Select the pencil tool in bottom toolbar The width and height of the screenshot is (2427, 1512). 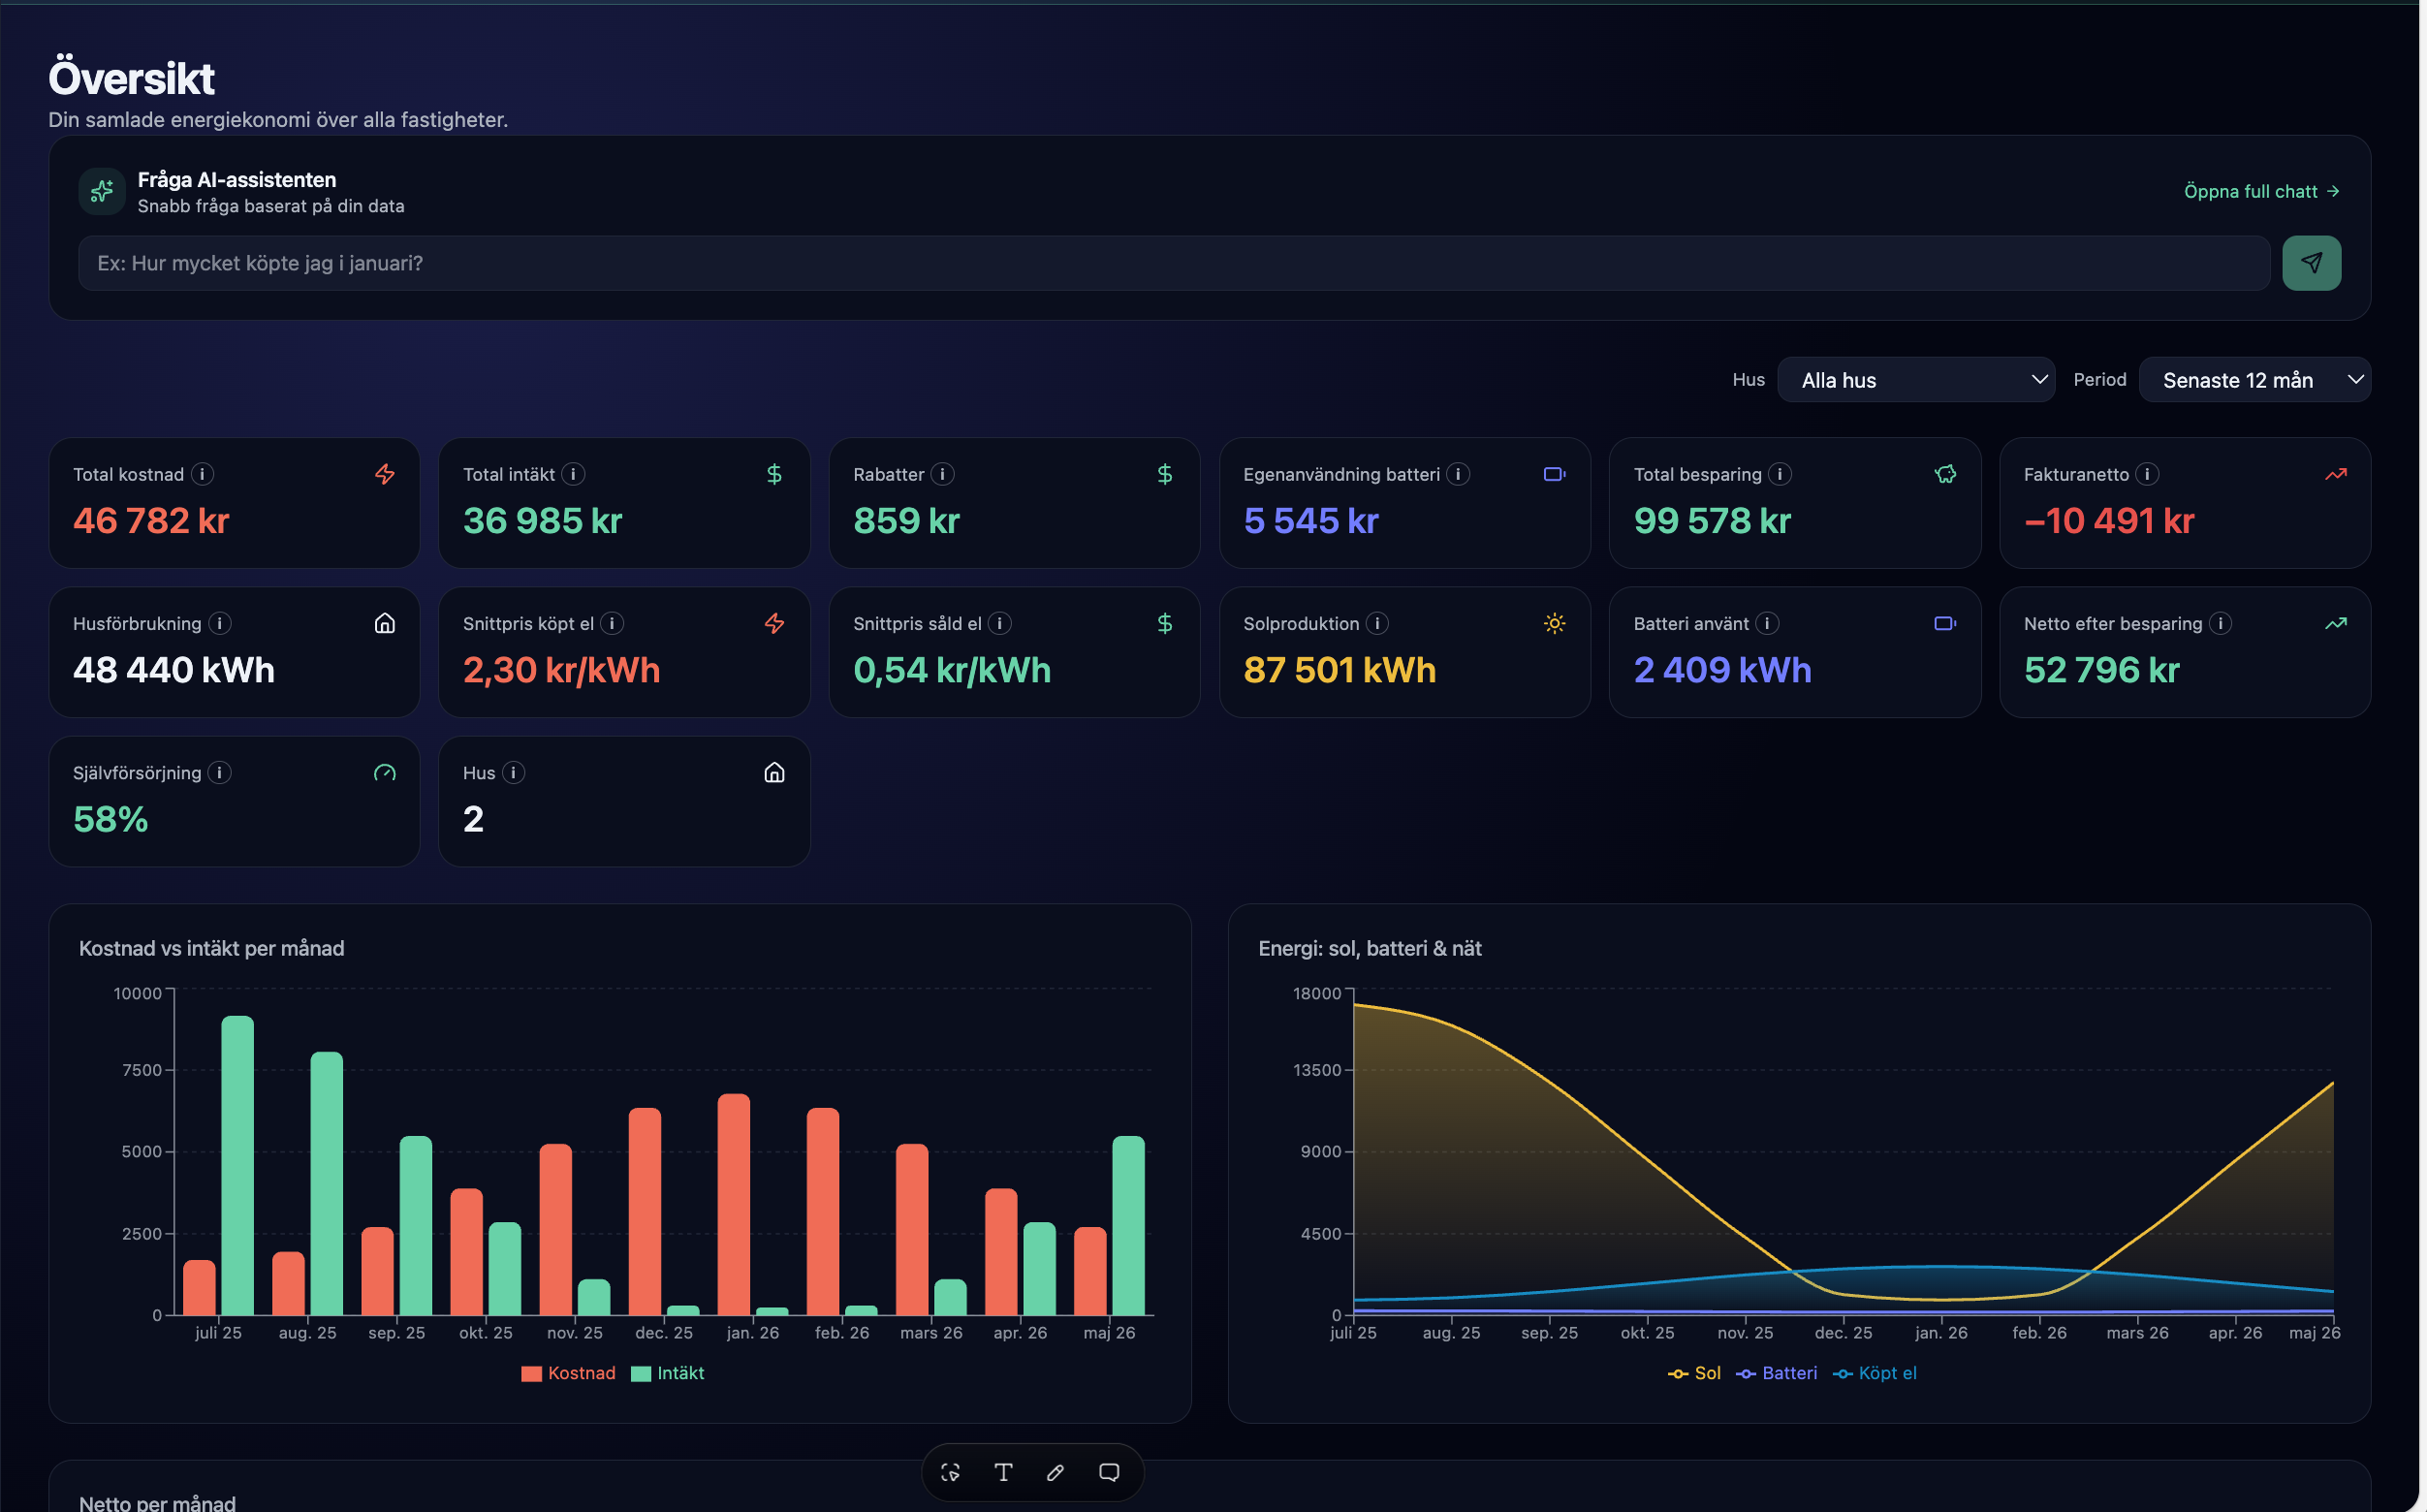pos(1055,1472)
